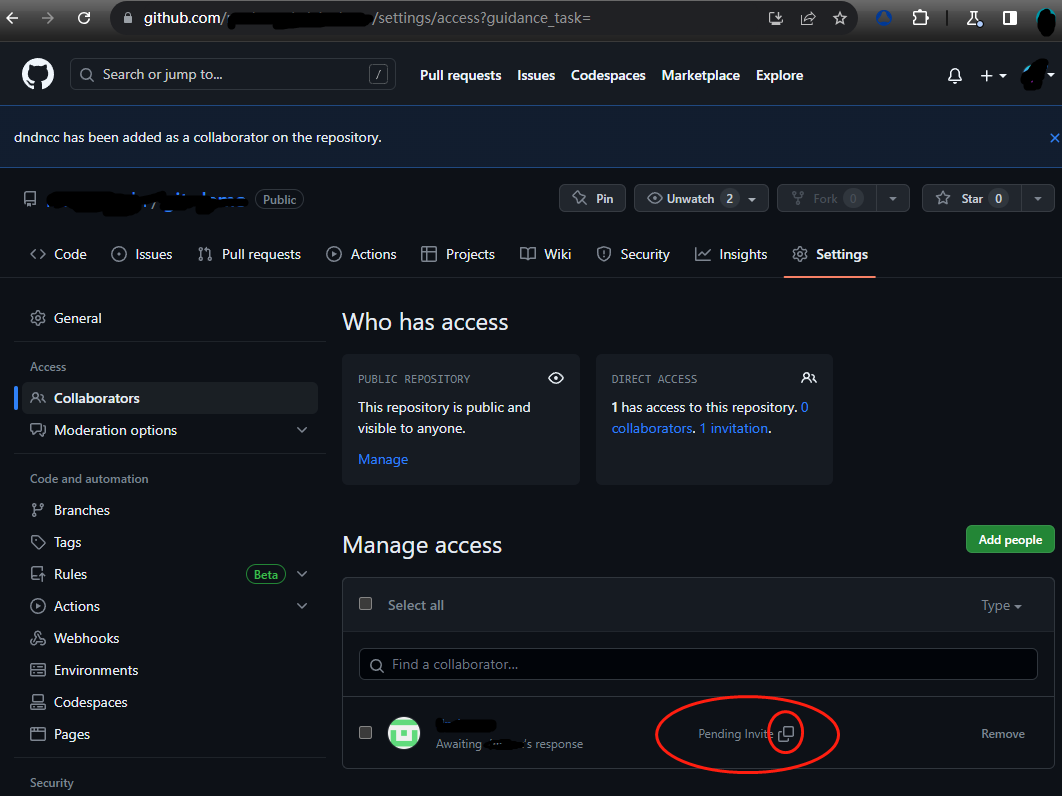Tick the pending collaborator row checkbox
This screenshot has height=796, width=1062.
tap(366, 732)
